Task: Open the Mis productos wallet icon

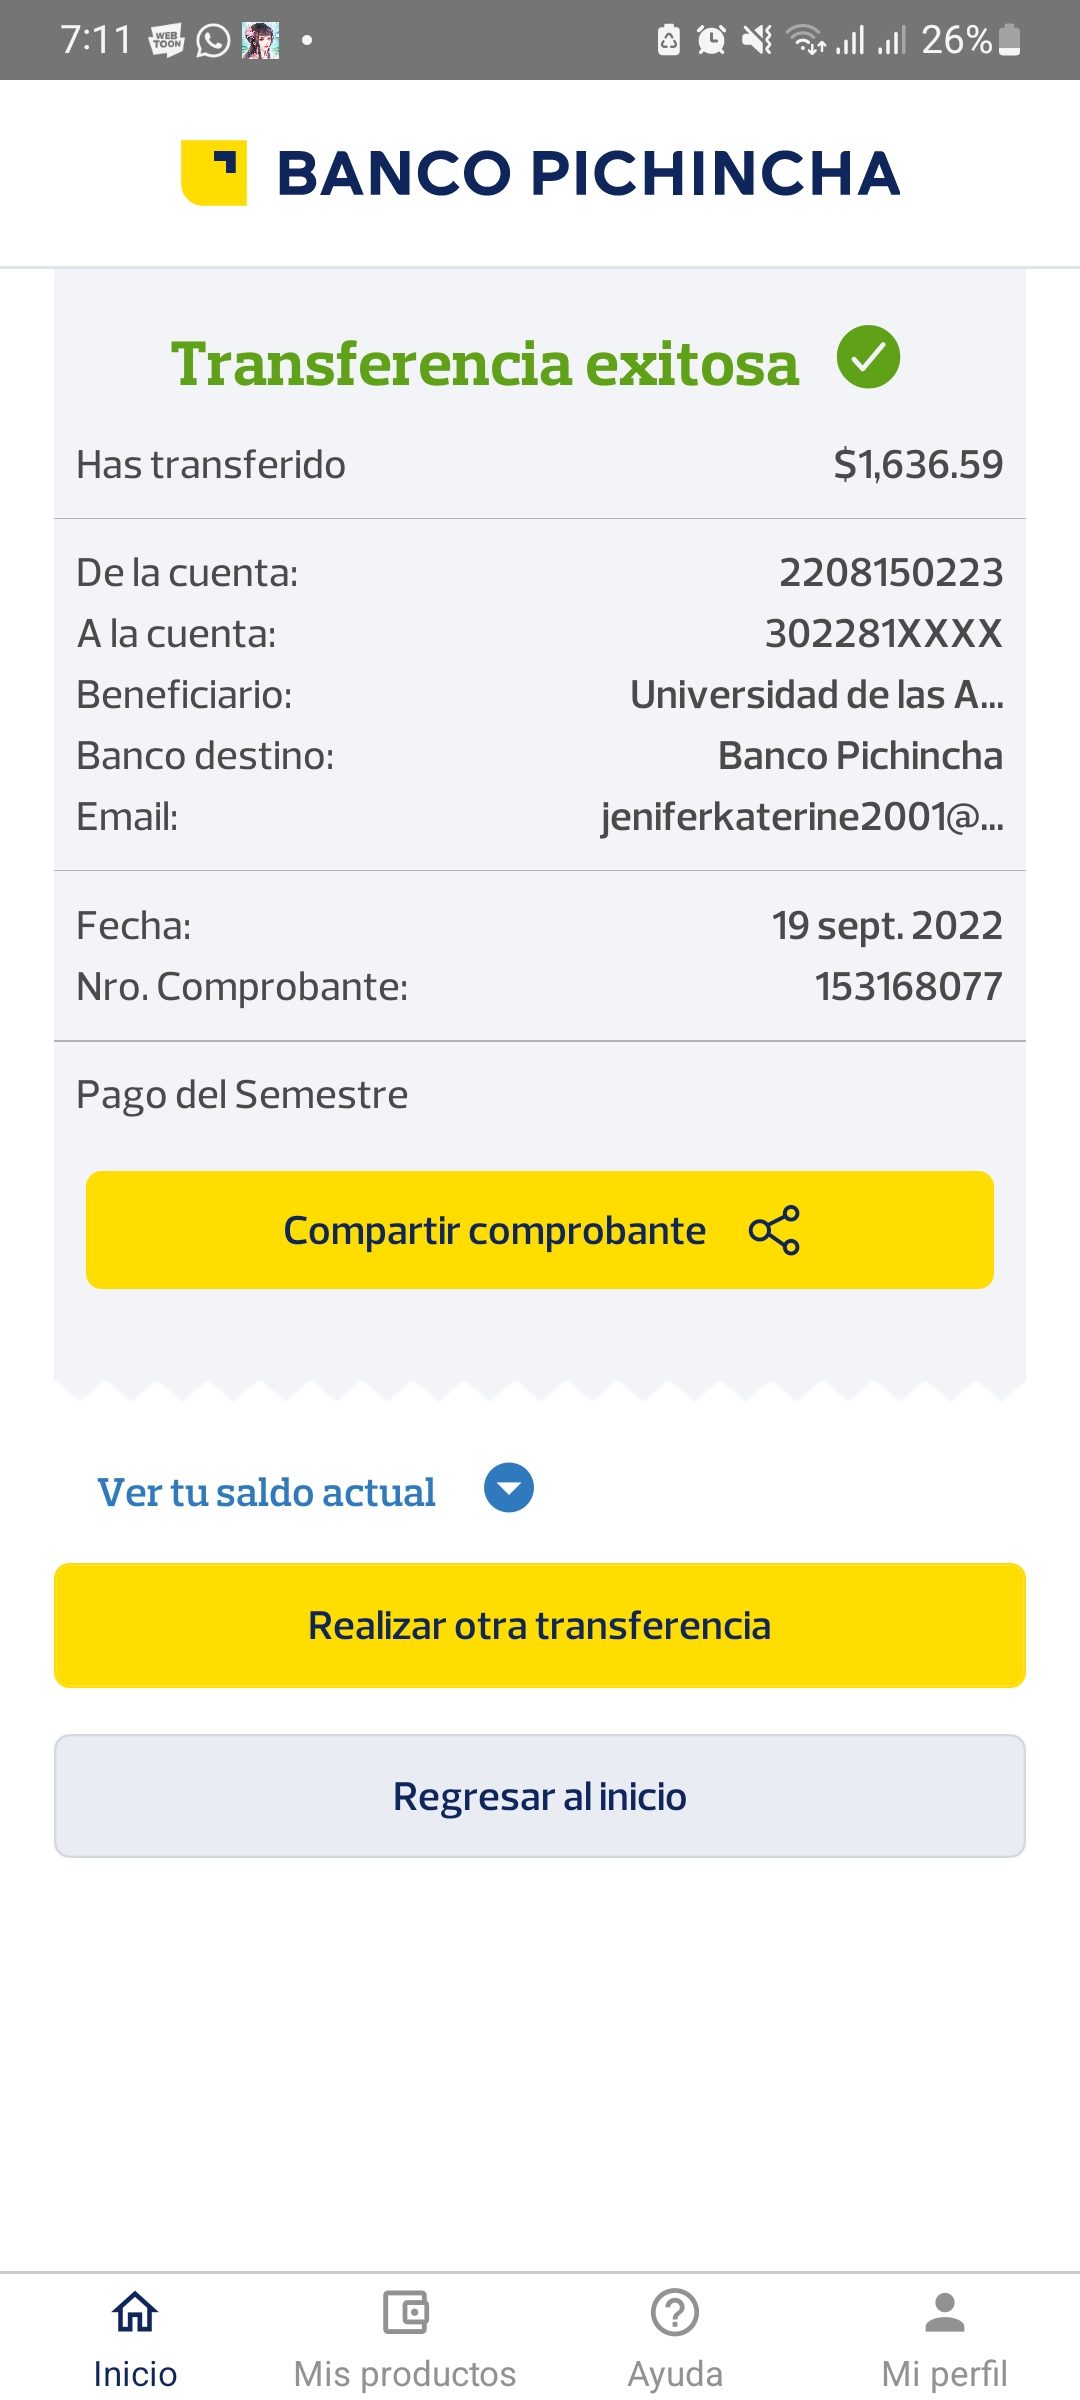Action: point(405,2312)
